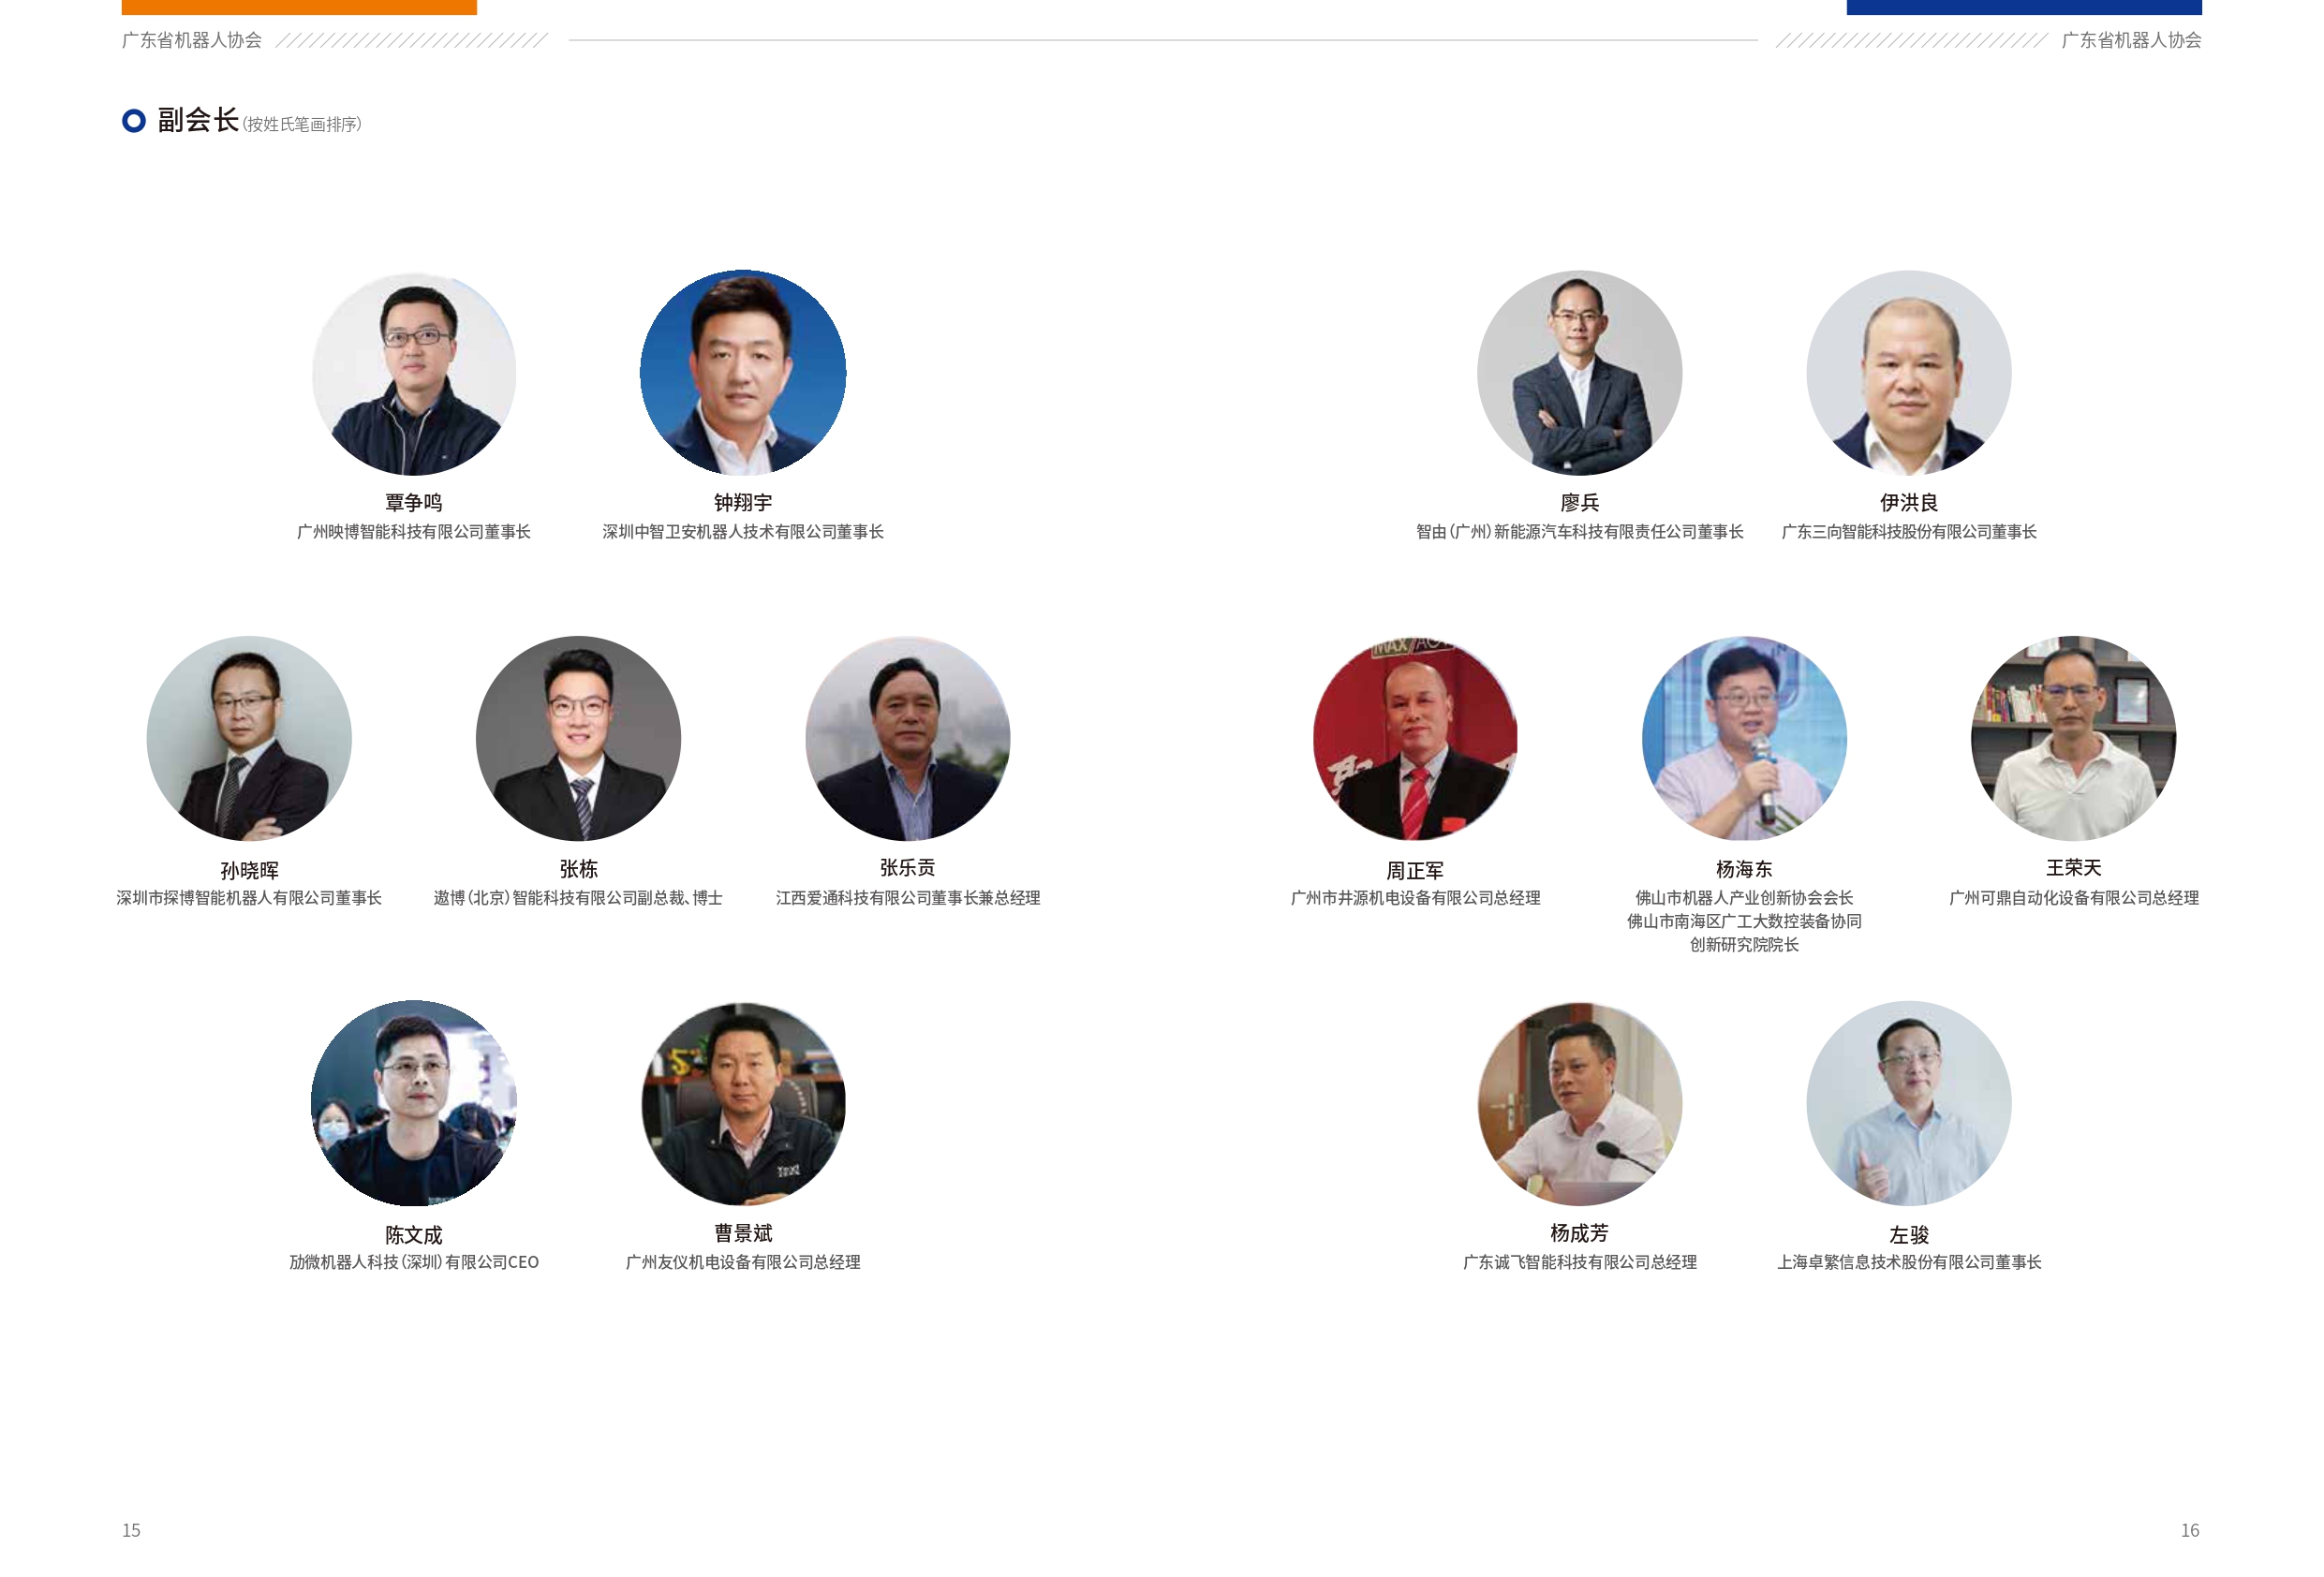Select the photo of 杨成芳
Screen dimensions: 2324x1577
pos(1580,1104)
